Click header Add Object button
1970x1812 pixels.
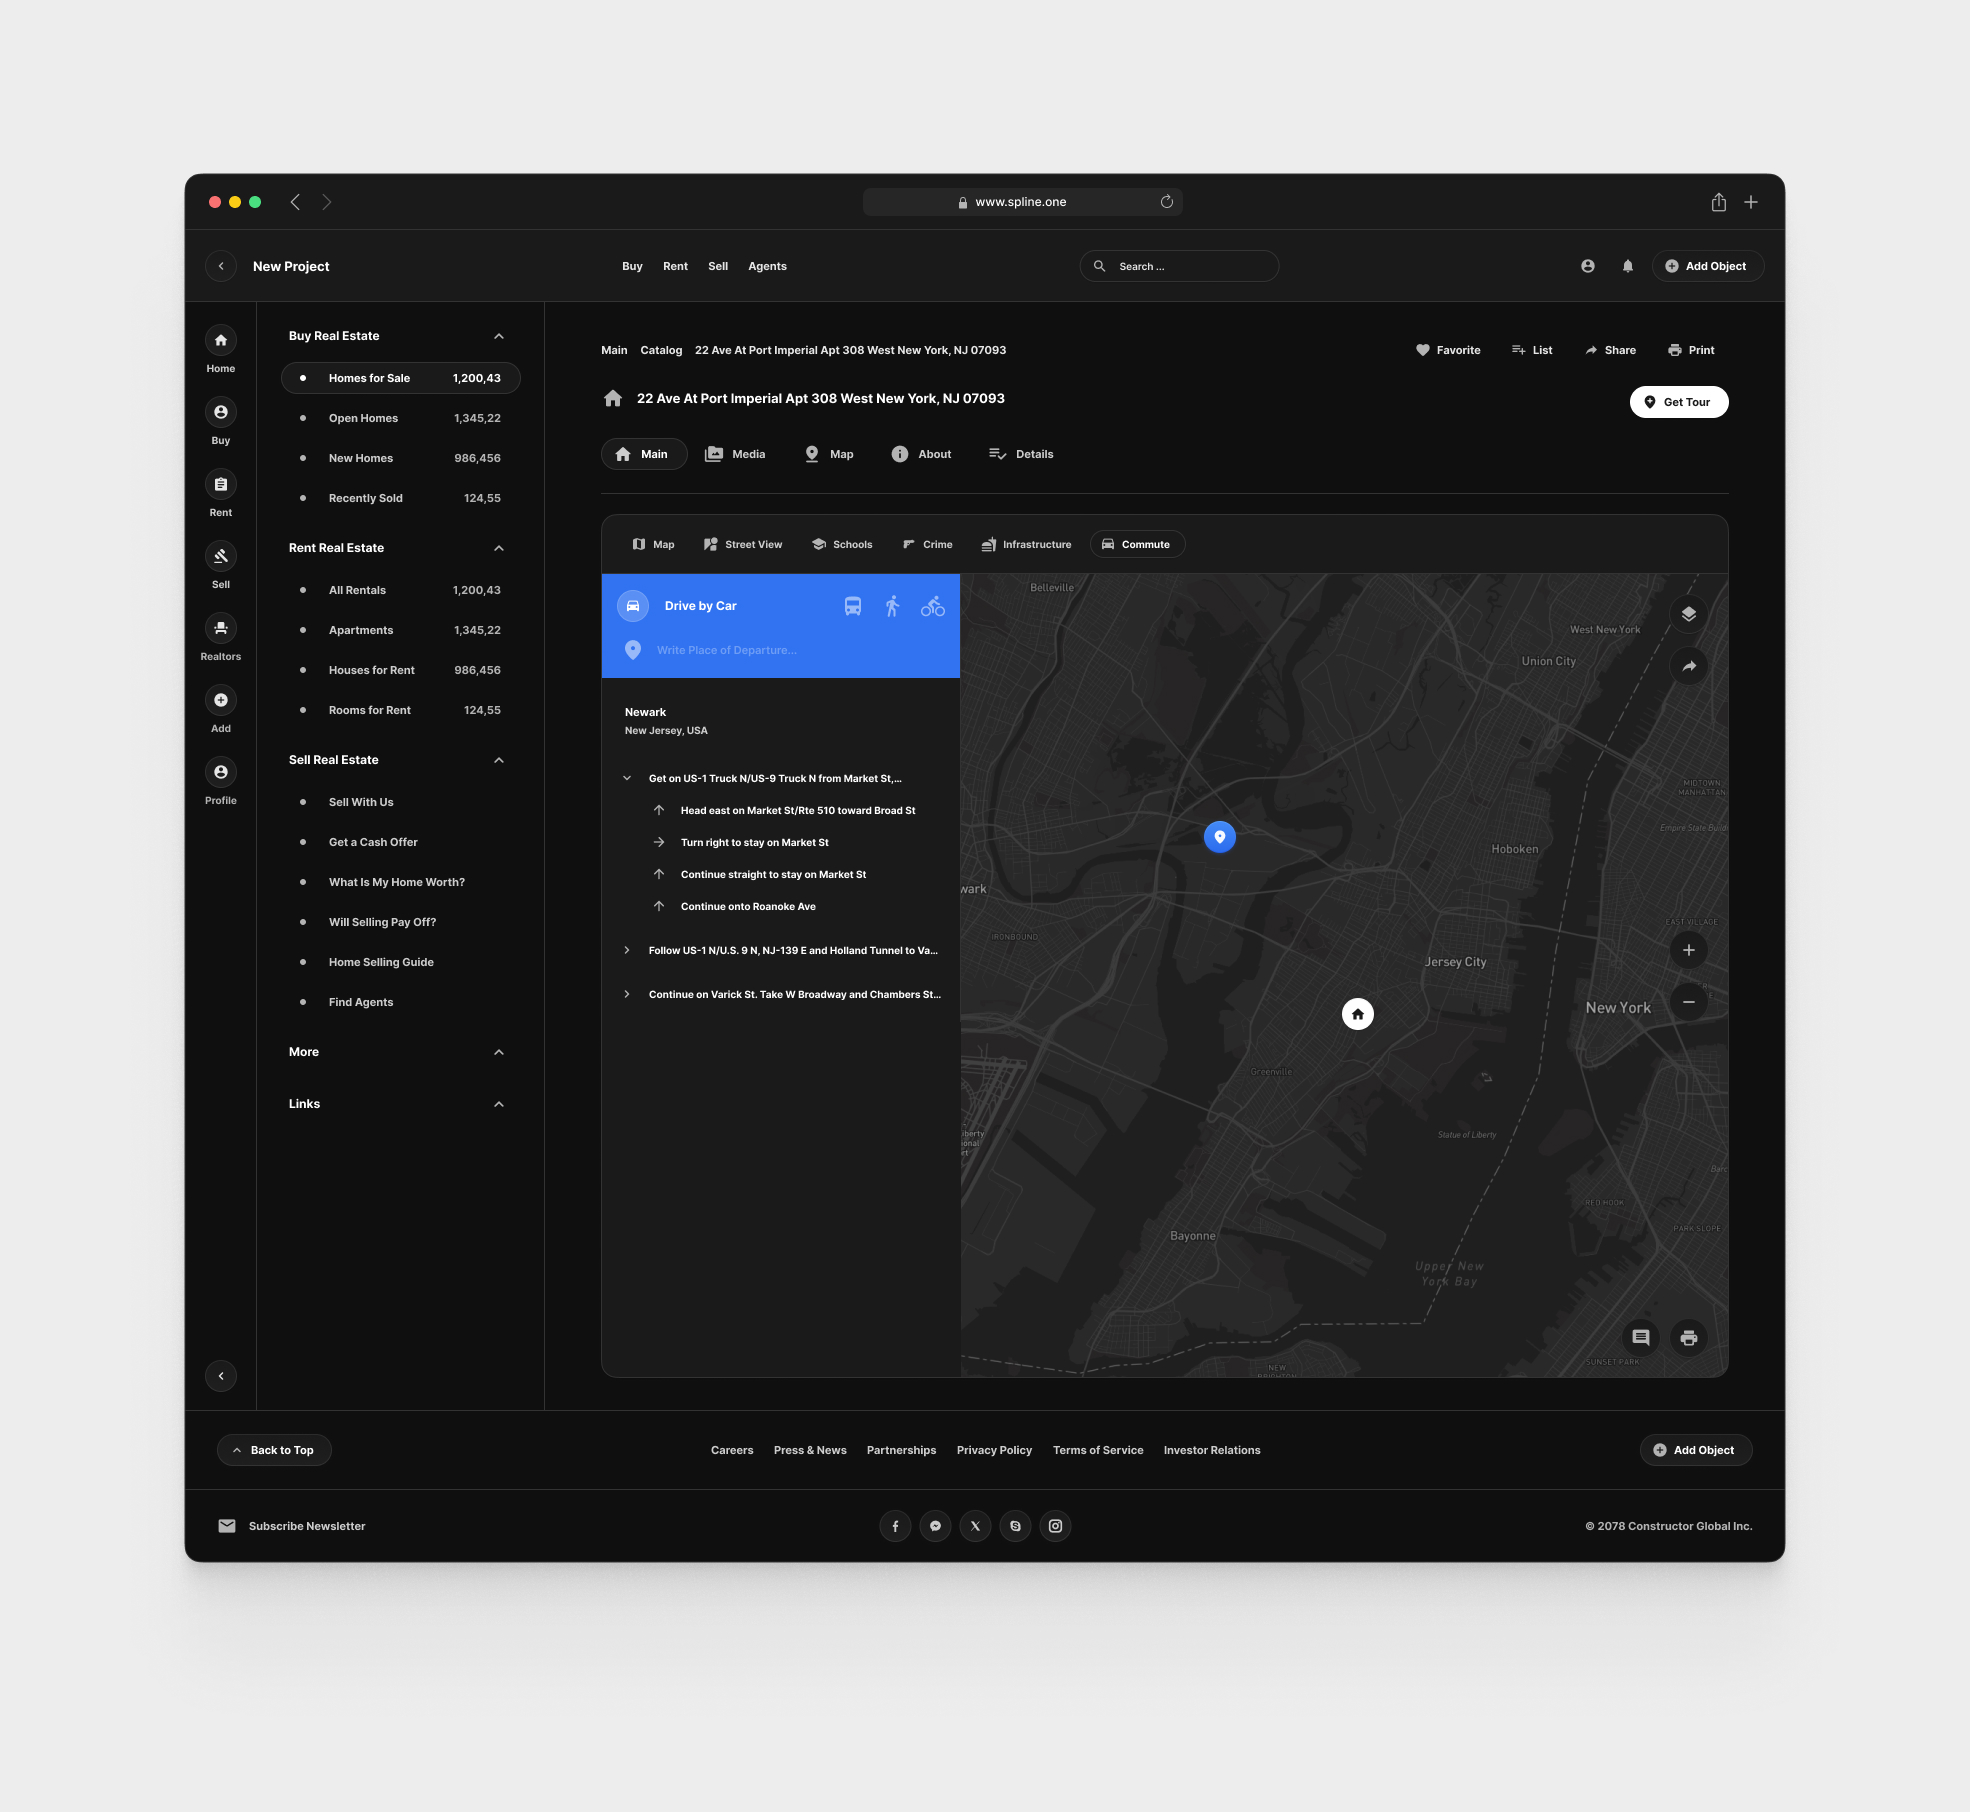pyautogui.click(x=1707, y=266)
